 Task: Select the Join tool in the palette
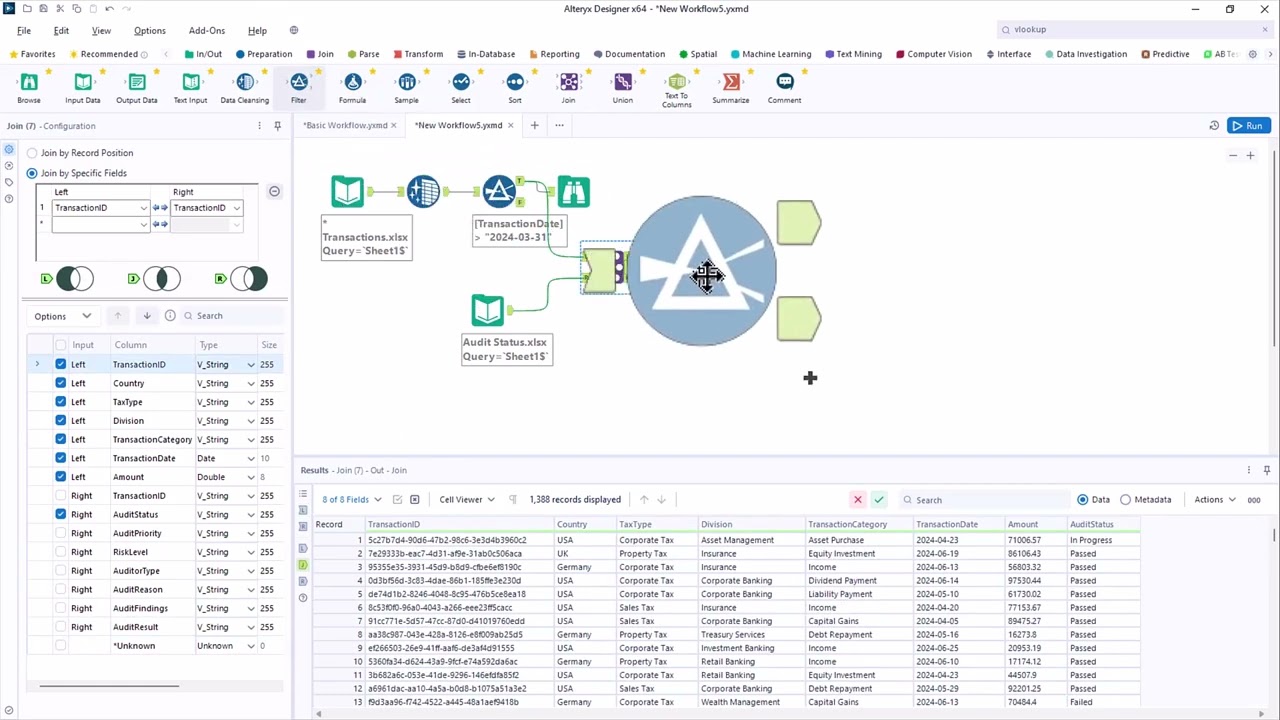click(x=568, y=88)
